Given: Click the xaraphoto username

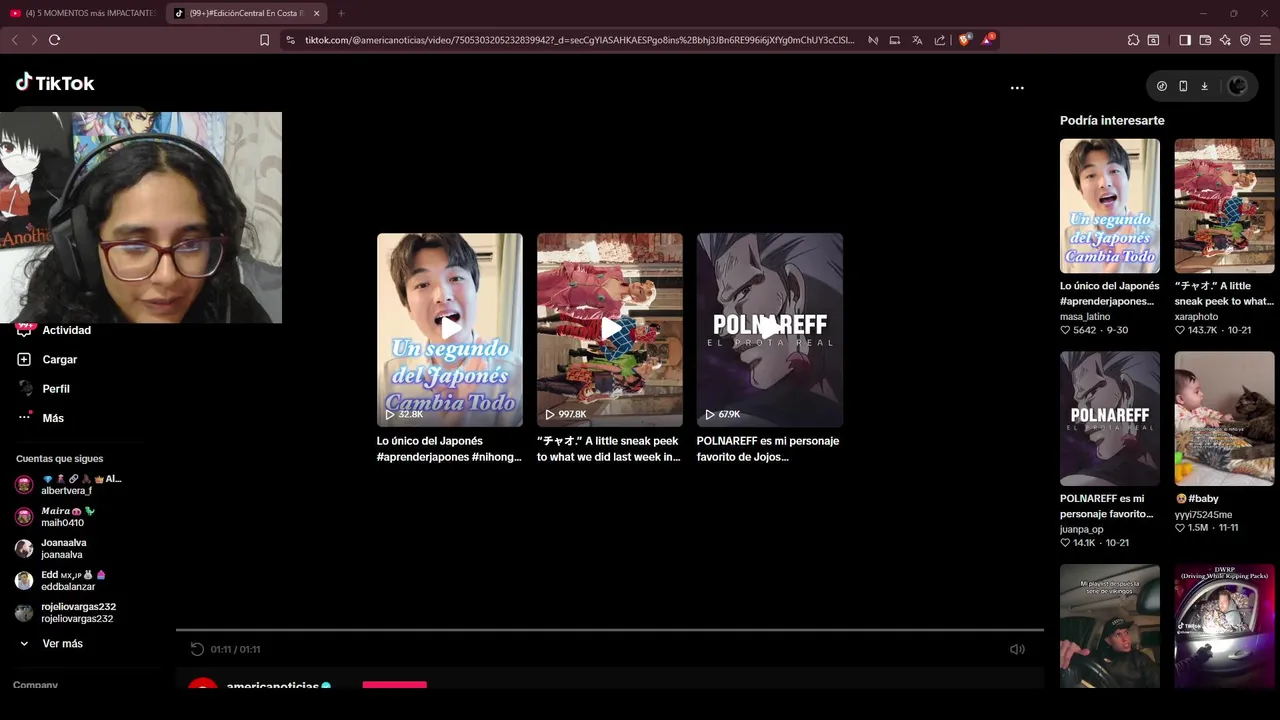Looking at the screenshot, I should [1196, 317].
